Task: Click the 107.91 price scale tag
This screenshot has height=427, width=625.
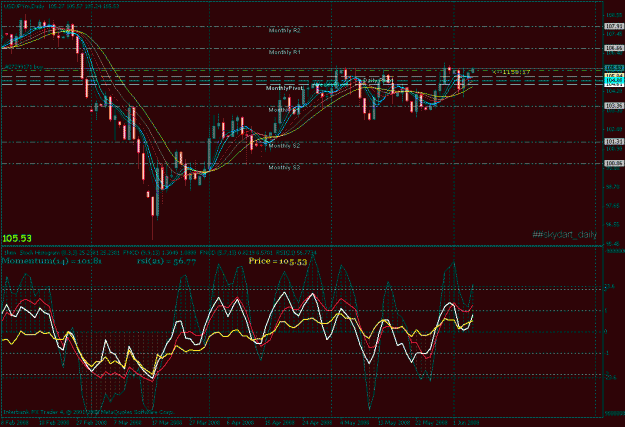Action: pyautogui.click(x=614, y=26)
